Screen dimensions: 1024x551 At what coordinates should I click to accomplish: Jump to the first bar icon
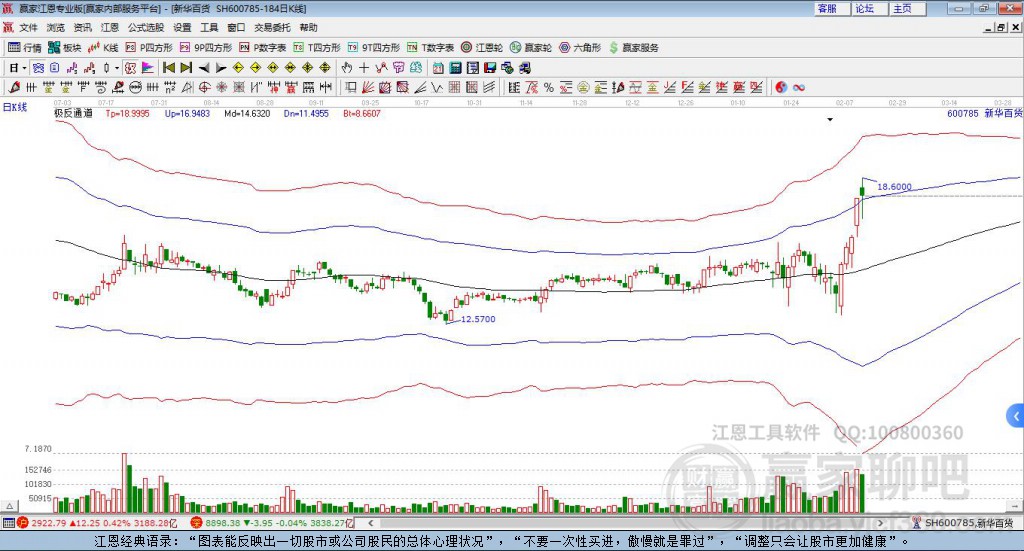coord(168,68)
